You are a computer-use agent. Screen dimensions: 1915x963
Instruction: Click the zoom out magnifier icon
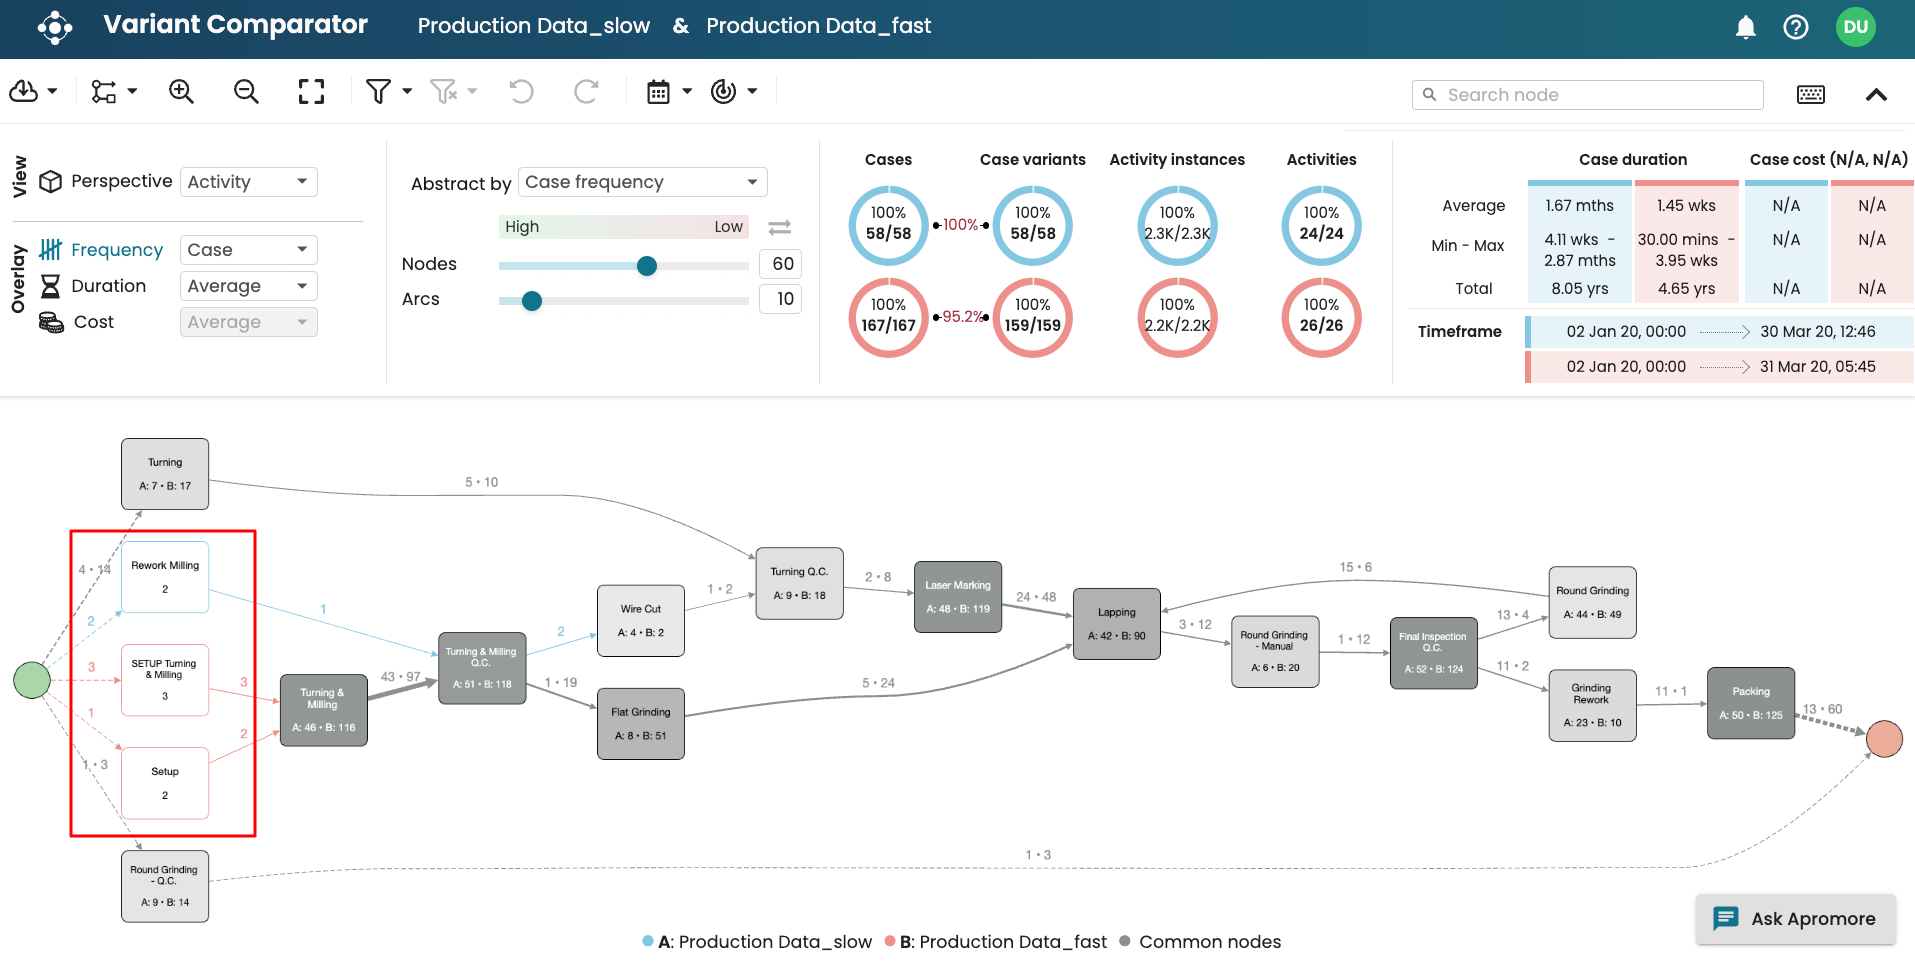click(x=246, y=92)
